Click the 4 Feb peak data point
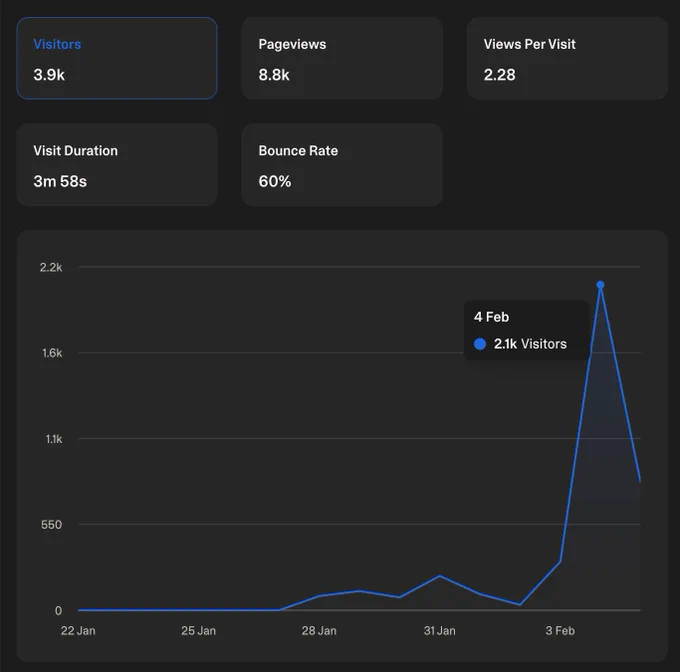The width and height of the screenshot is (680, 672). coord(600,285)
